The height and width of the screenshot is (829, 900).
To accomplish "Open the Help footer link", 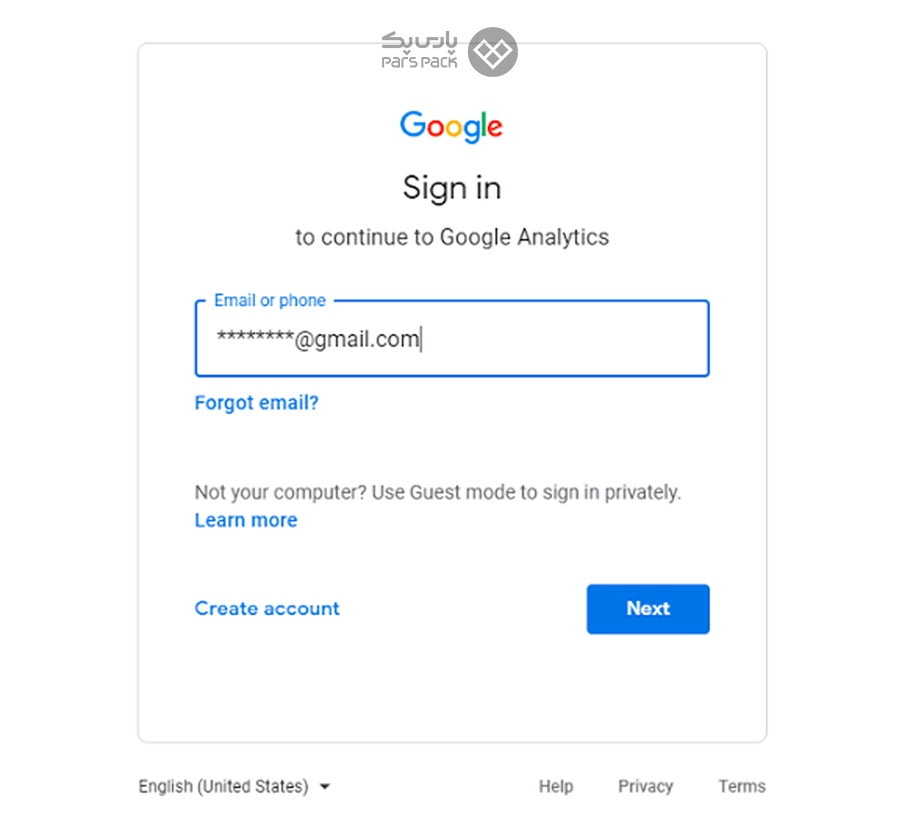I will point(556,786).
